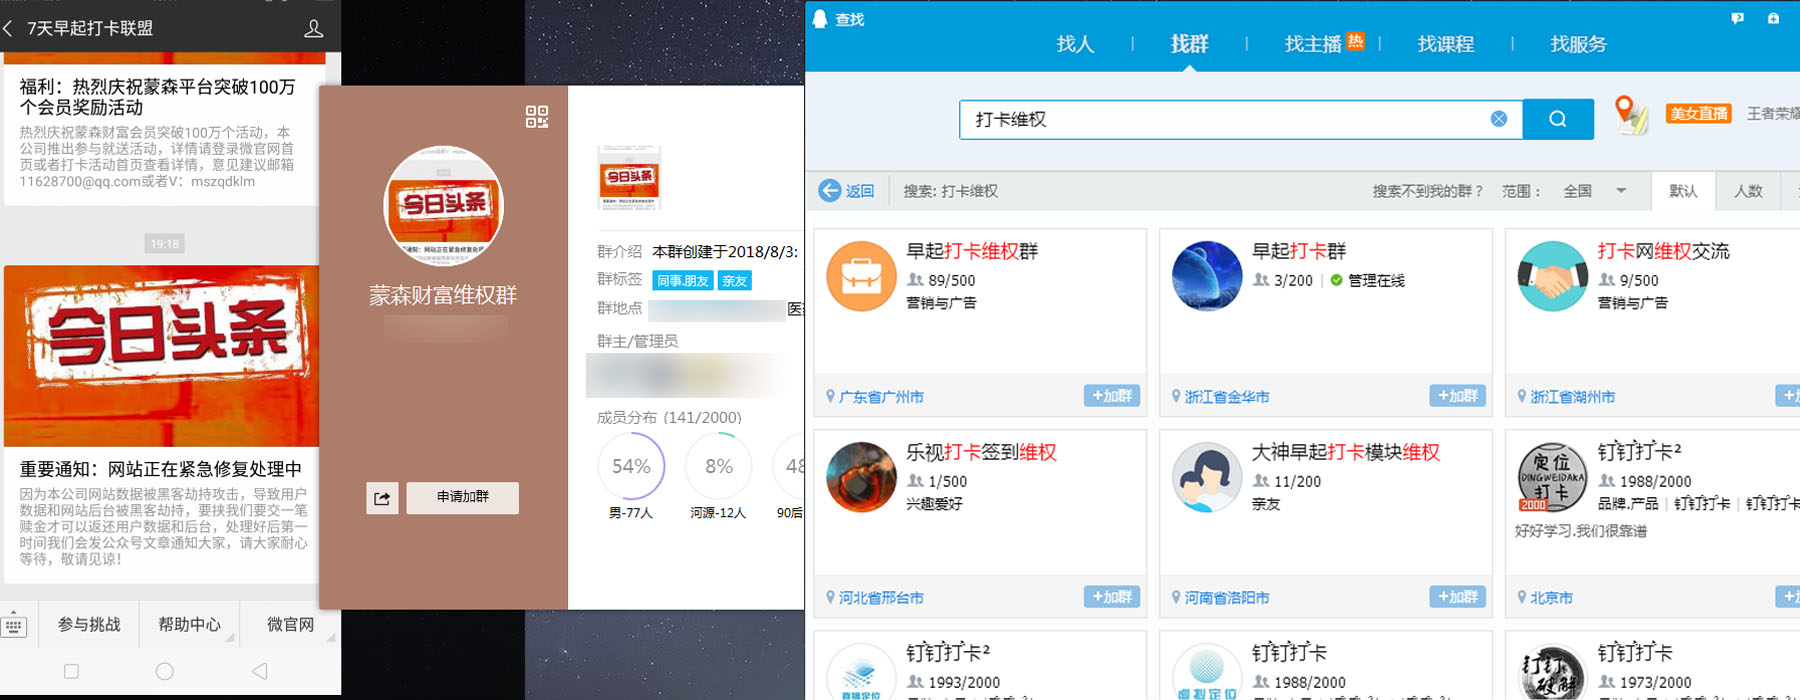Select the 找群 tab
This screenshot has width=1800, height=700.
pos(1189,44)
